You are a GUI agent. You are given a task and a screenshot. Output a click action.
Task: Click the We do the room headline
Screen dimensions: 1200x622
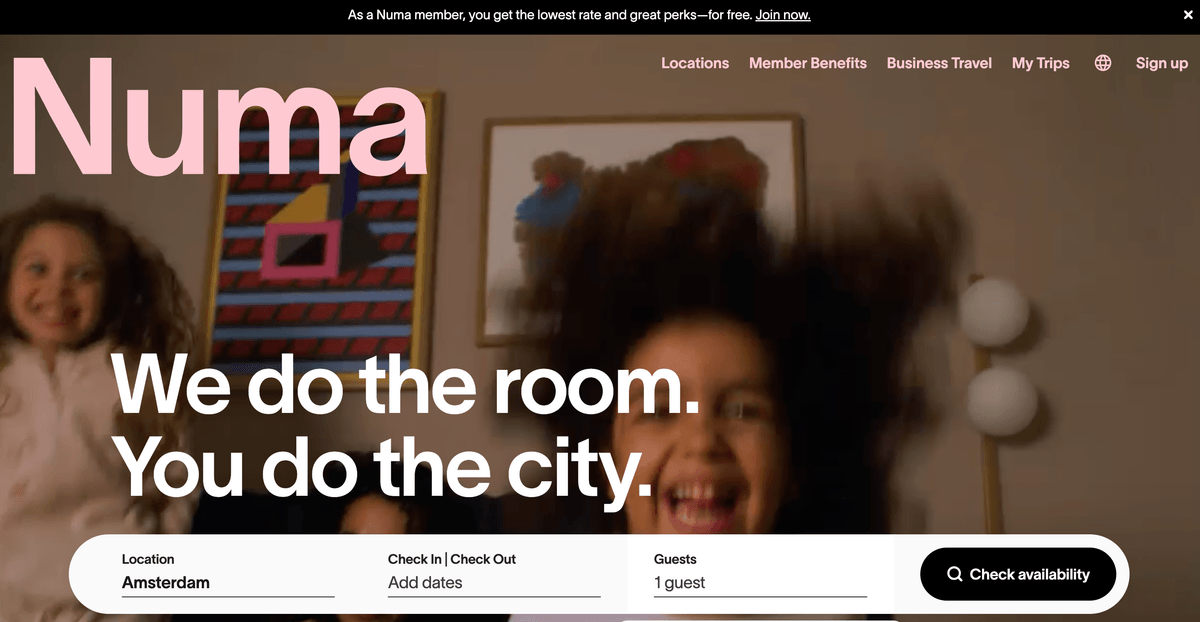tap(405, 385)
